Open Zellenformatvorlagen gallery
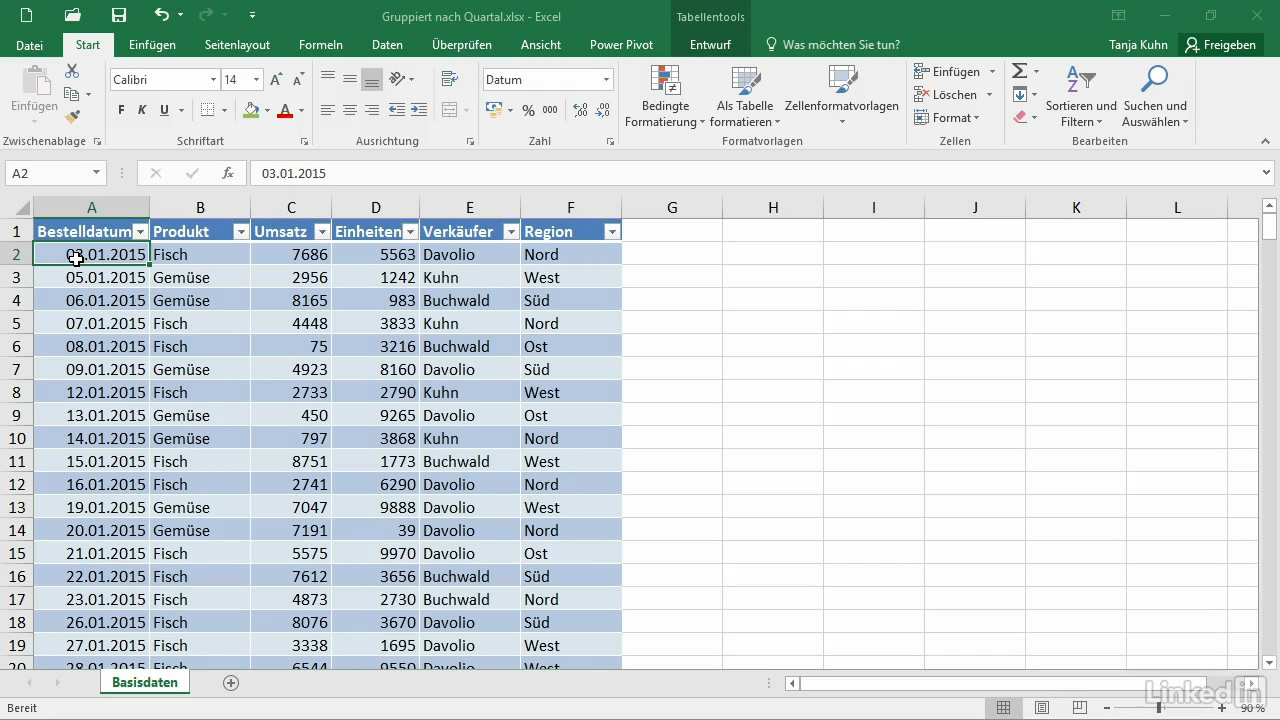1280x720 pixels. point(842,97)
